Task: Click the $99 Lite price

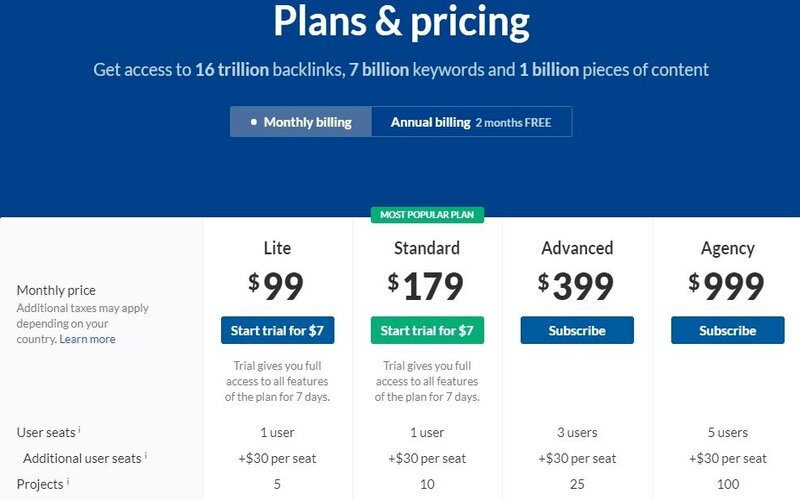Action: tap(277, 287)
